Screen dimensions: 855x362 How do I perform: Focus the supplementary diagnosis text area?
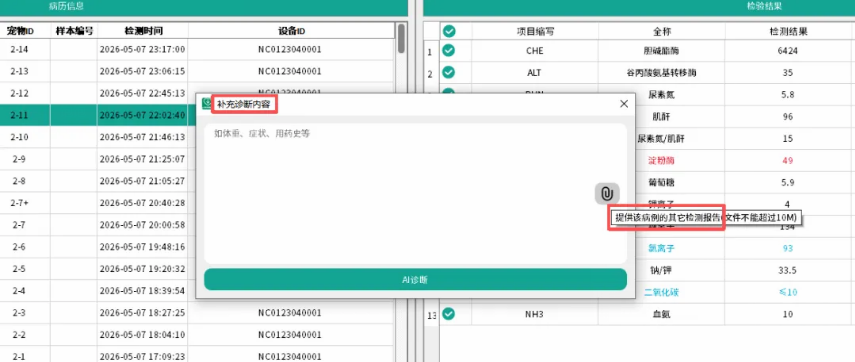tap(415, 194)
